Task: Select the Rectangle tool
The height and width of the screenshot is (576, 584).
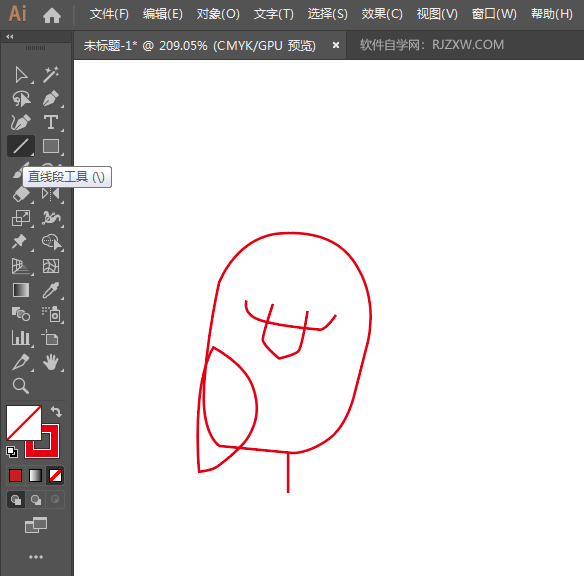Action: click(51, 146)
